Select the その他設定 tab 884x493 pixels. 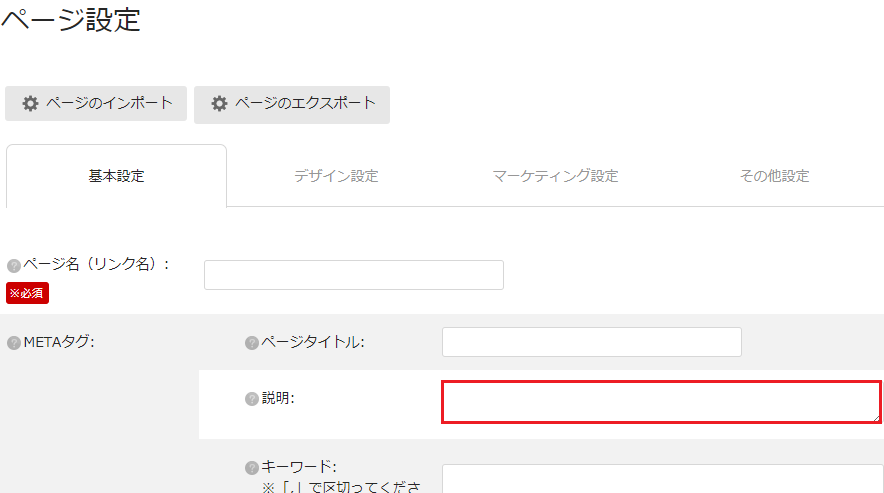tap(775, 176)
